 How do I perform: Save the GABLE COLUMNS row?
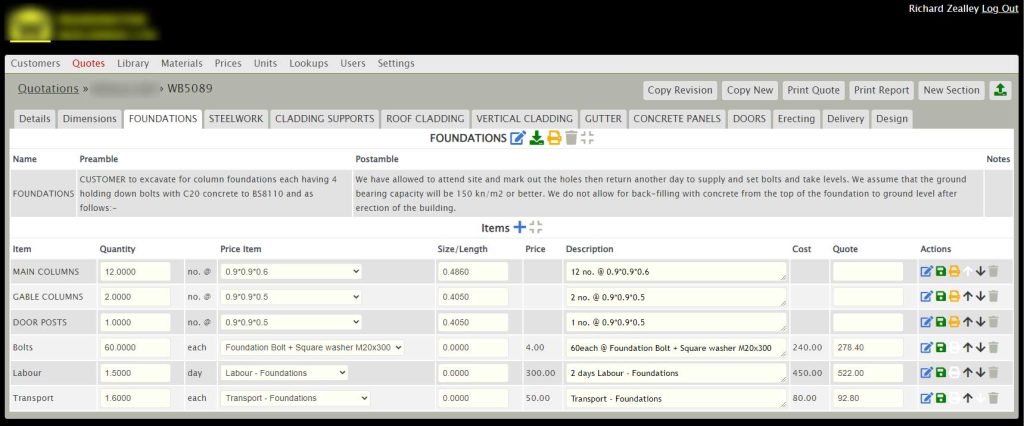[x=940, y=297]
